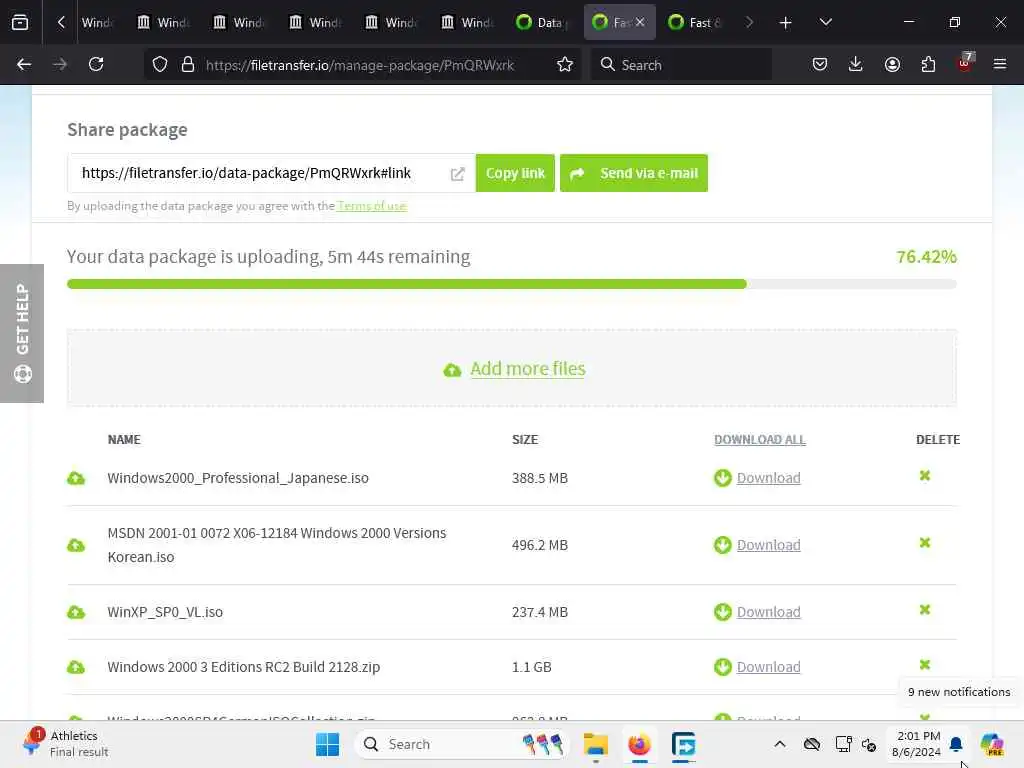This screenshot has width=1024, height=768.
Task: Click the browser Search field
Action: point(681,64)
